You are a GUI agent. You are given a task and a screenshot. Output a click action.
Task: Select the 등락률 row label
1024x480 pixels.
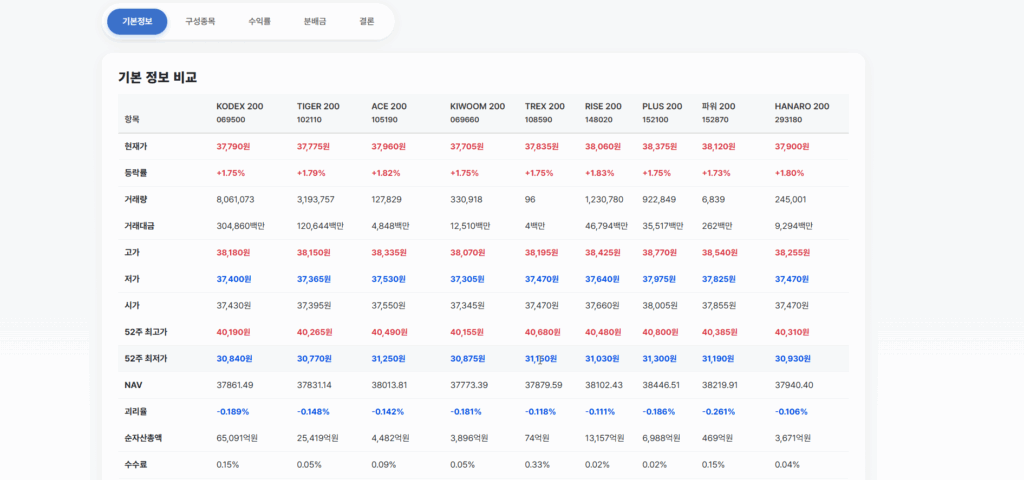[135, 173]
